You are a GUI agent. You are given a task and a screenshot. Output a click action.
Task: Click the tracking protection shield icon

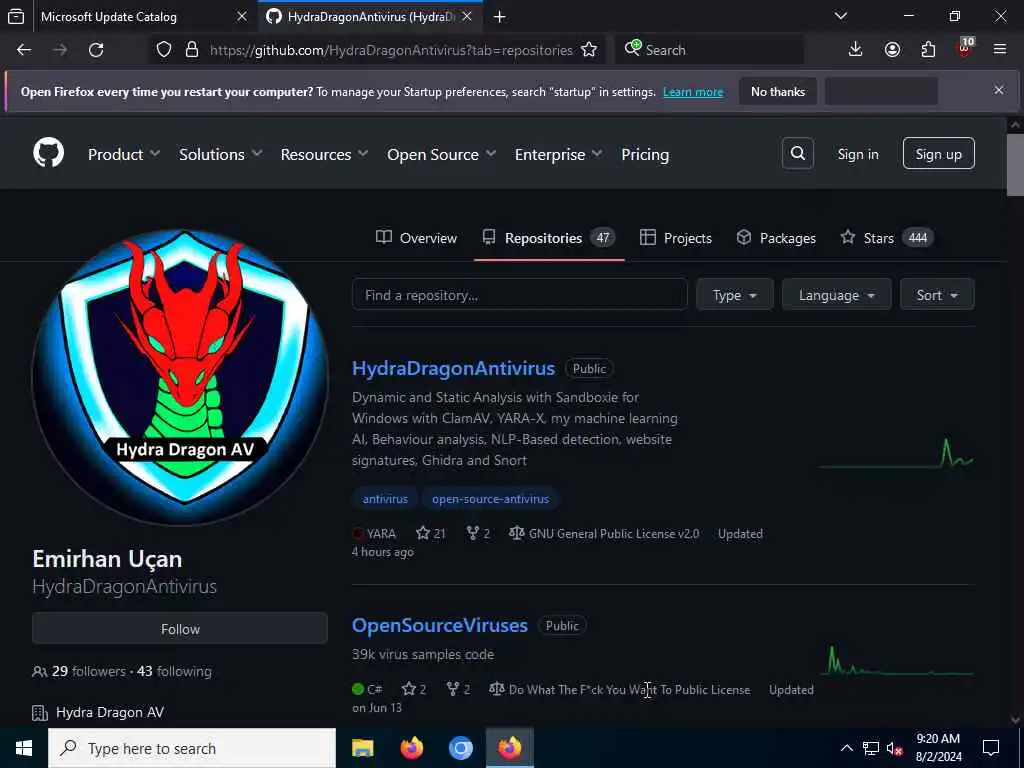click(x=164, y=50)
